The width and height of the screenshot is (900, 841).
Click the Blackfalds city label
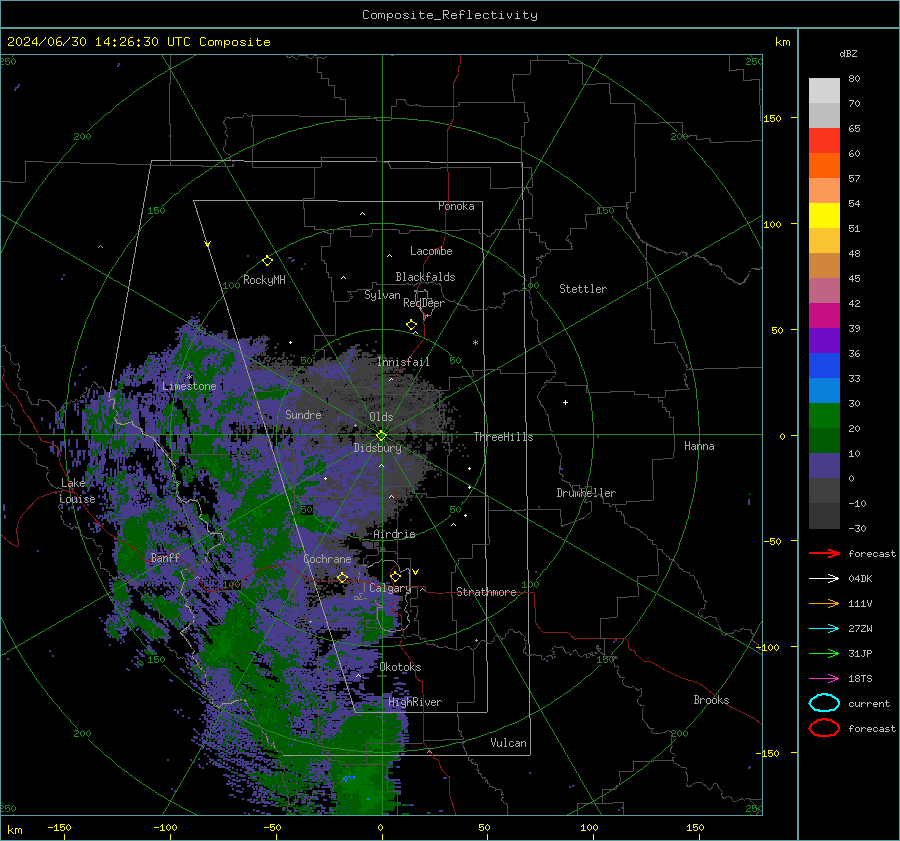425,277
